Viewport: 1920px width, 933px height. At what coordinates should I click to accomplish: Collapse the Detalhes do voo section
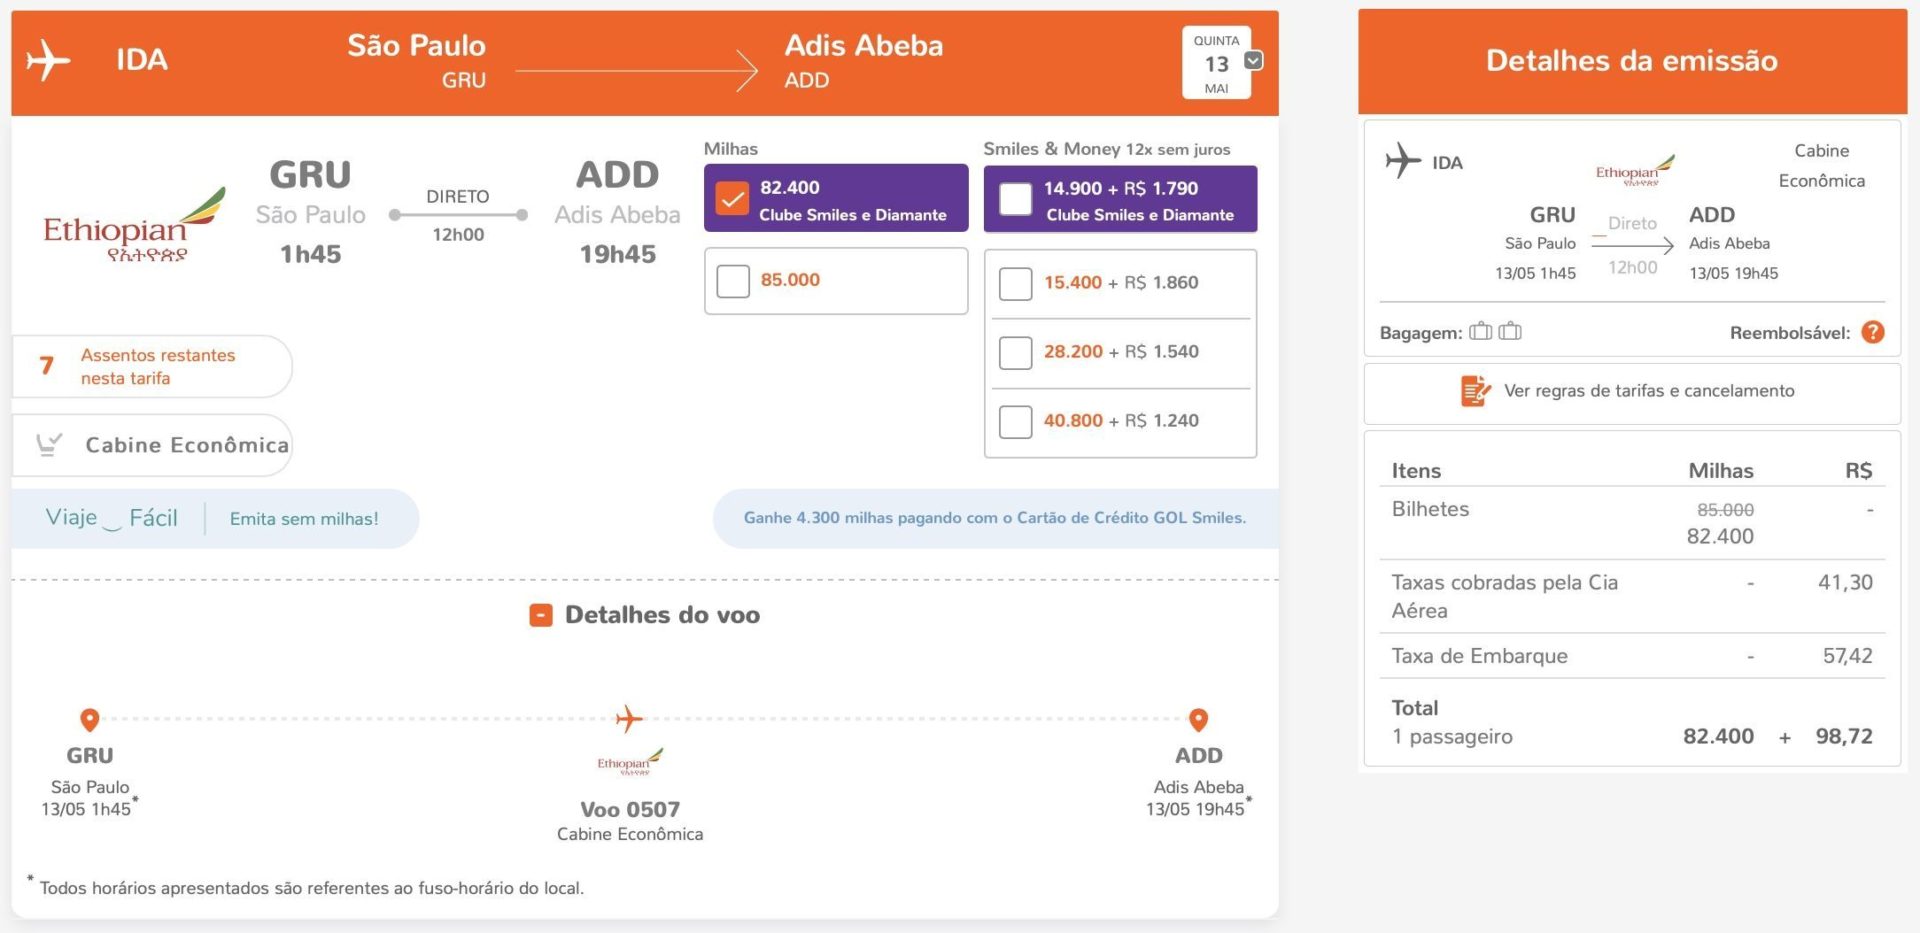pyautogui.click(x=540, y=615)
